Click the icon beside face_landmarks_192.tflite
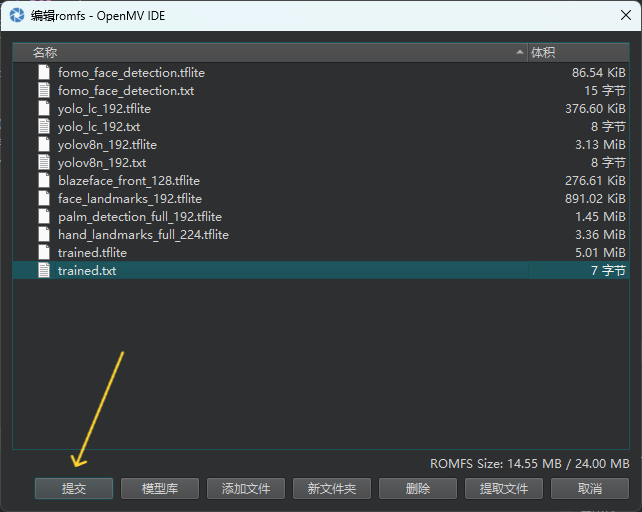The height and width of the screenshot is (512, 642). coord(43,199)
